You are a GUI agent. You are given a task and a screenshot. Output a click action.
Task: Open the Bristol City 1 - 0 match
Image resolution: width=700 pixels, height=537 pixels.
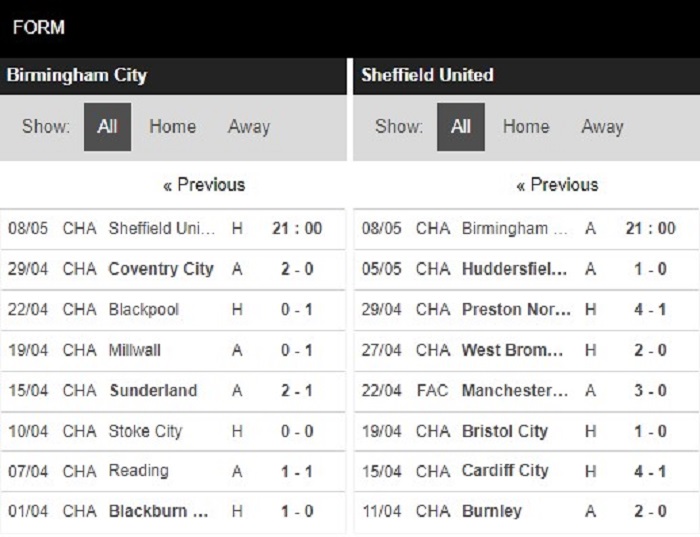click(x=527, y=431)
